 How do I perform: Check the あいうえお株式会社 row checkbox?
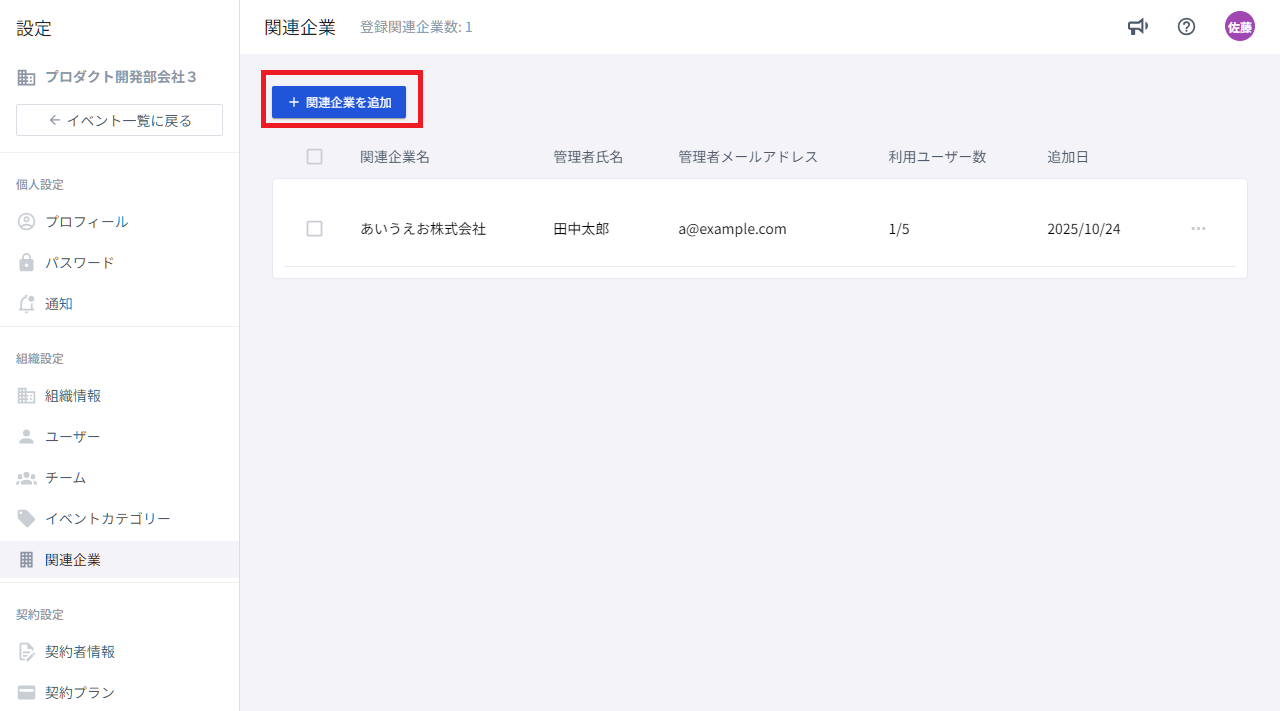click(x=315, y=229)
